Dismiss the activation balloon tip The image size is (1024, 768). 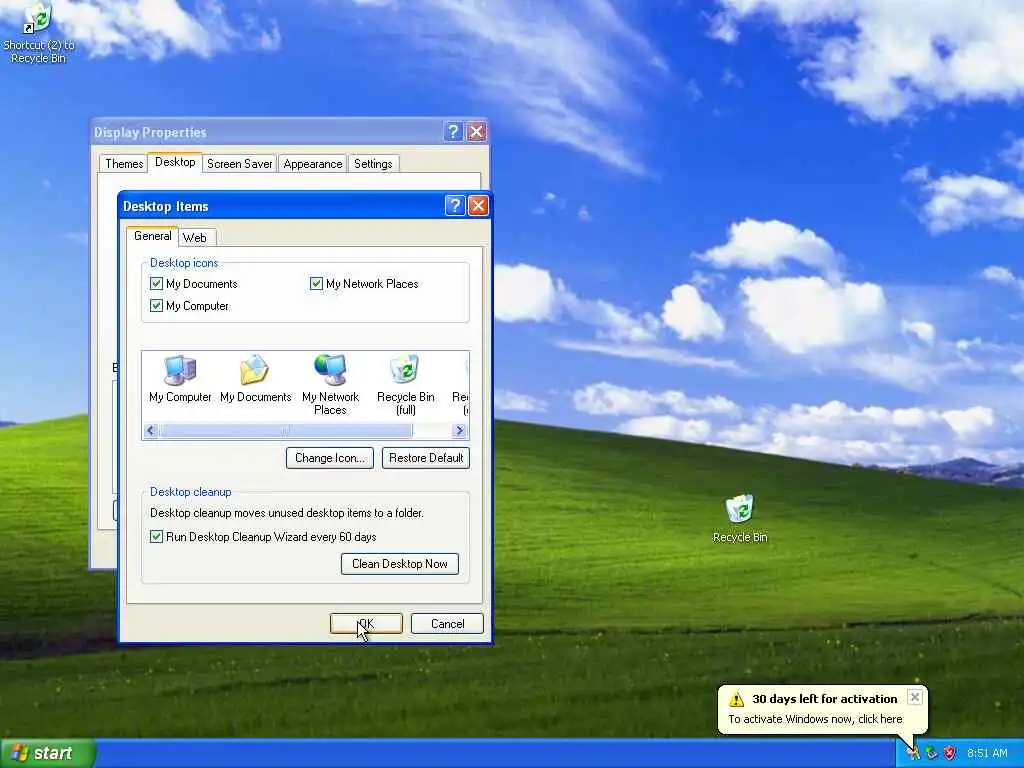915,697
